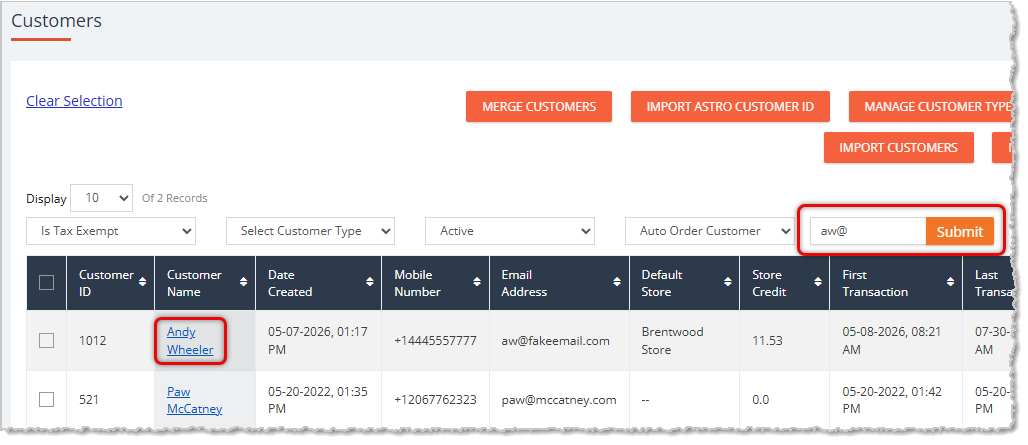
Task: Expand the Active status dropdown
Action: (510, 231)
